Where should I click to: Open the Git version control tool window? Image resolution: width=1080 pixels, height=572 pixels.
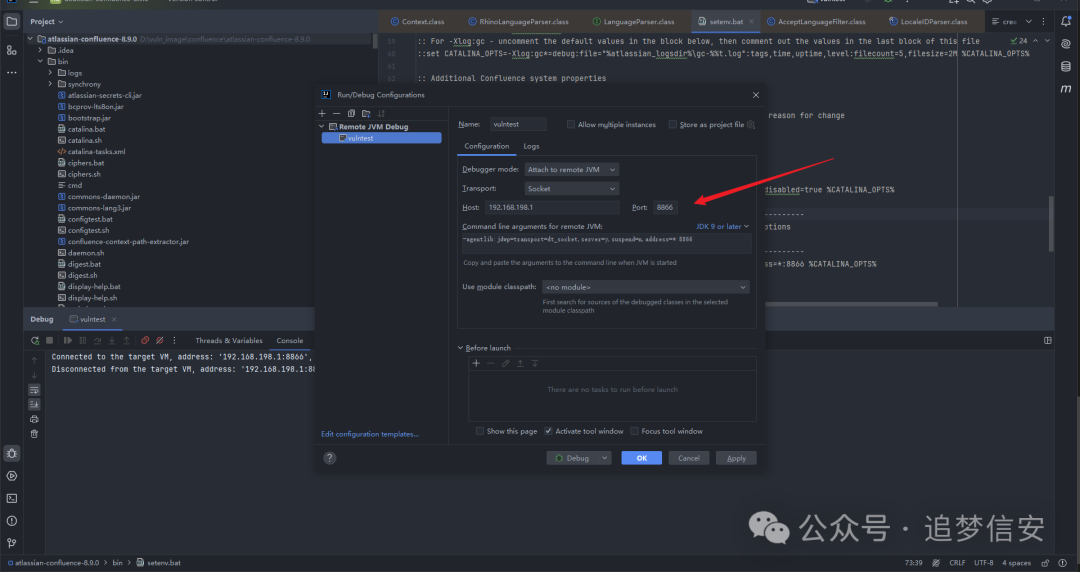12,543
